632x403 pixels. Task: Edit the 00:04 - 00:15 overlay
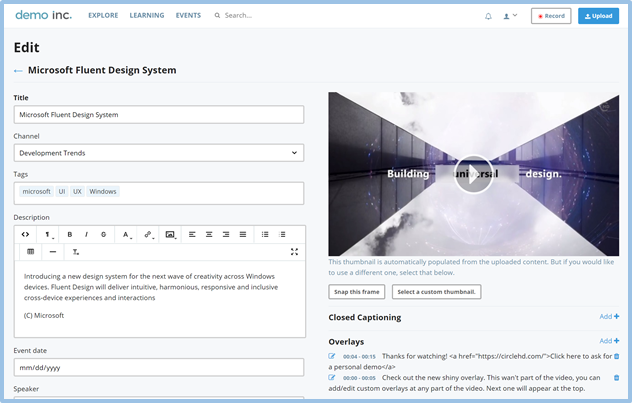pos(332,356)
